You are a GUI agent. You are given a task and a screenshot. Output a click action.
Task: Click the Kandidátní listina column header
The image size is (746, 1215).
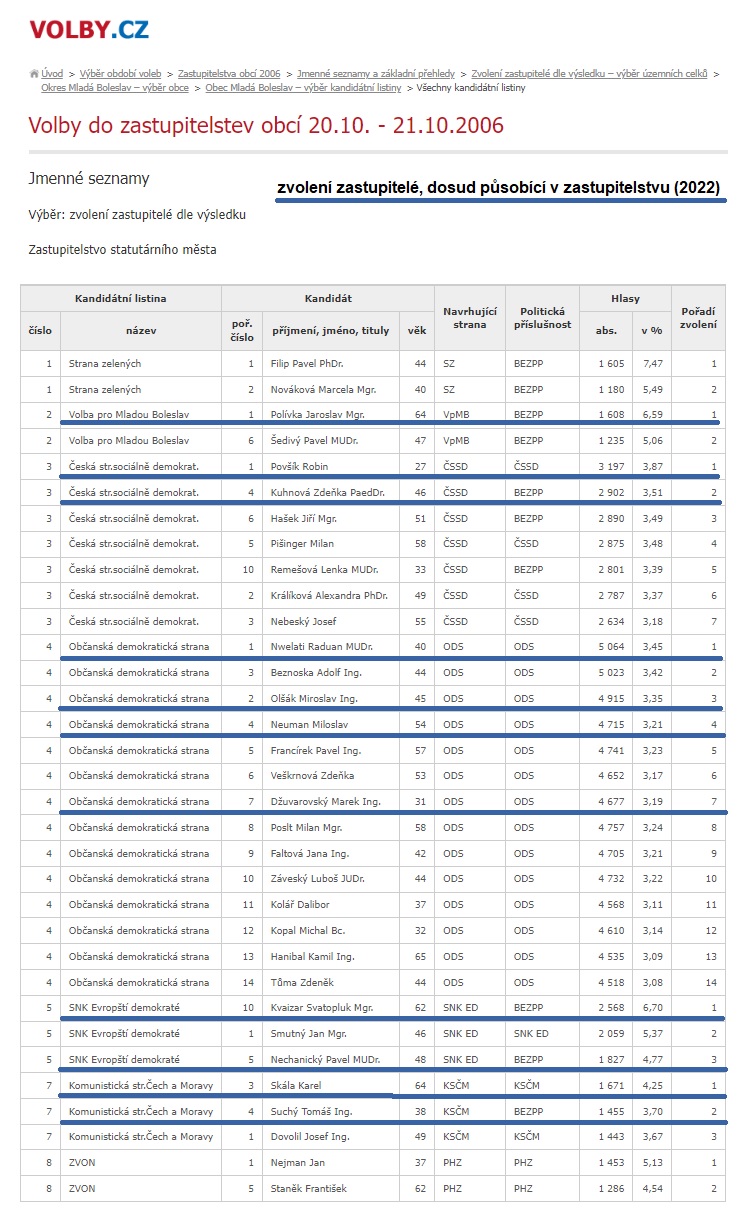tap(121, 298)
